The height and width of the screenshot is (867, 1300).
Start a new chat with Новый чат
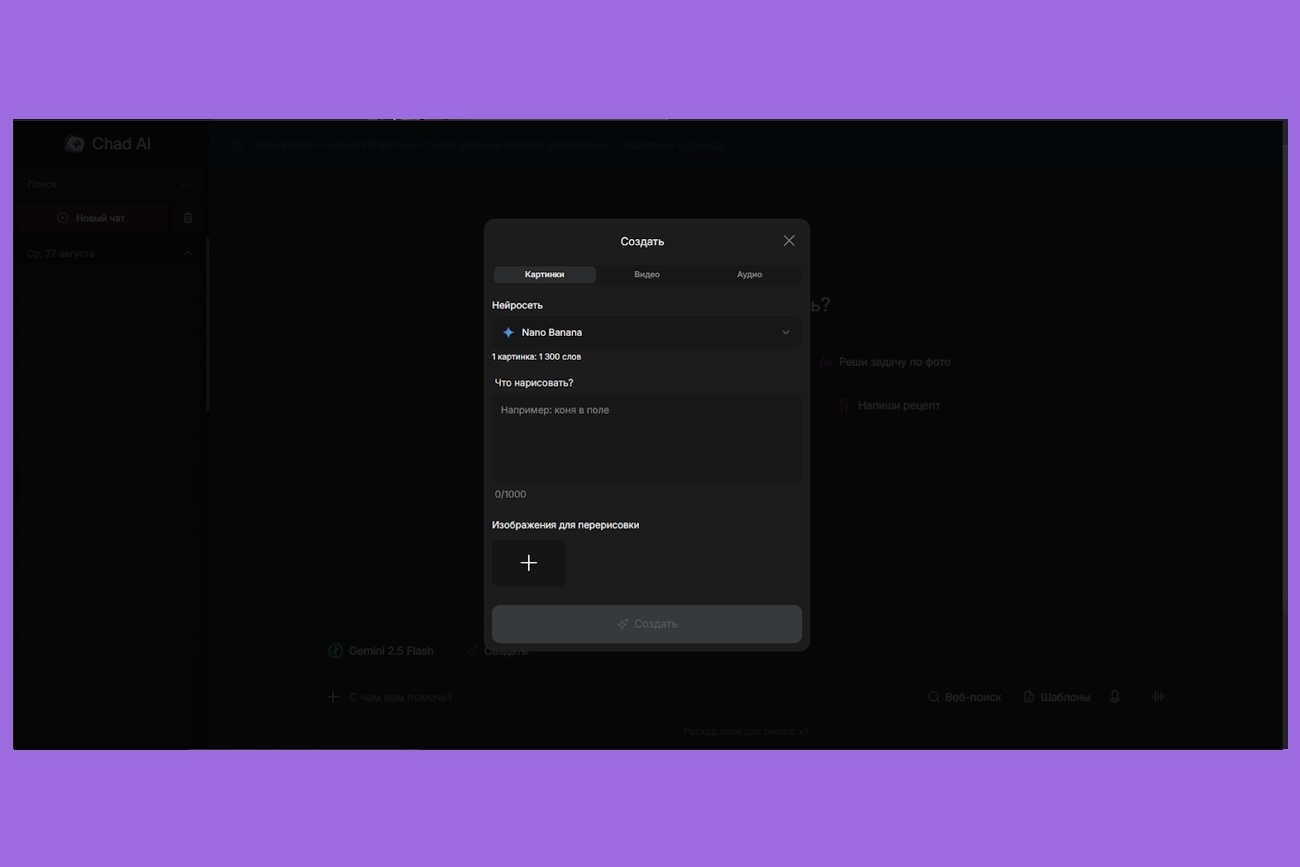pos(92,218)
